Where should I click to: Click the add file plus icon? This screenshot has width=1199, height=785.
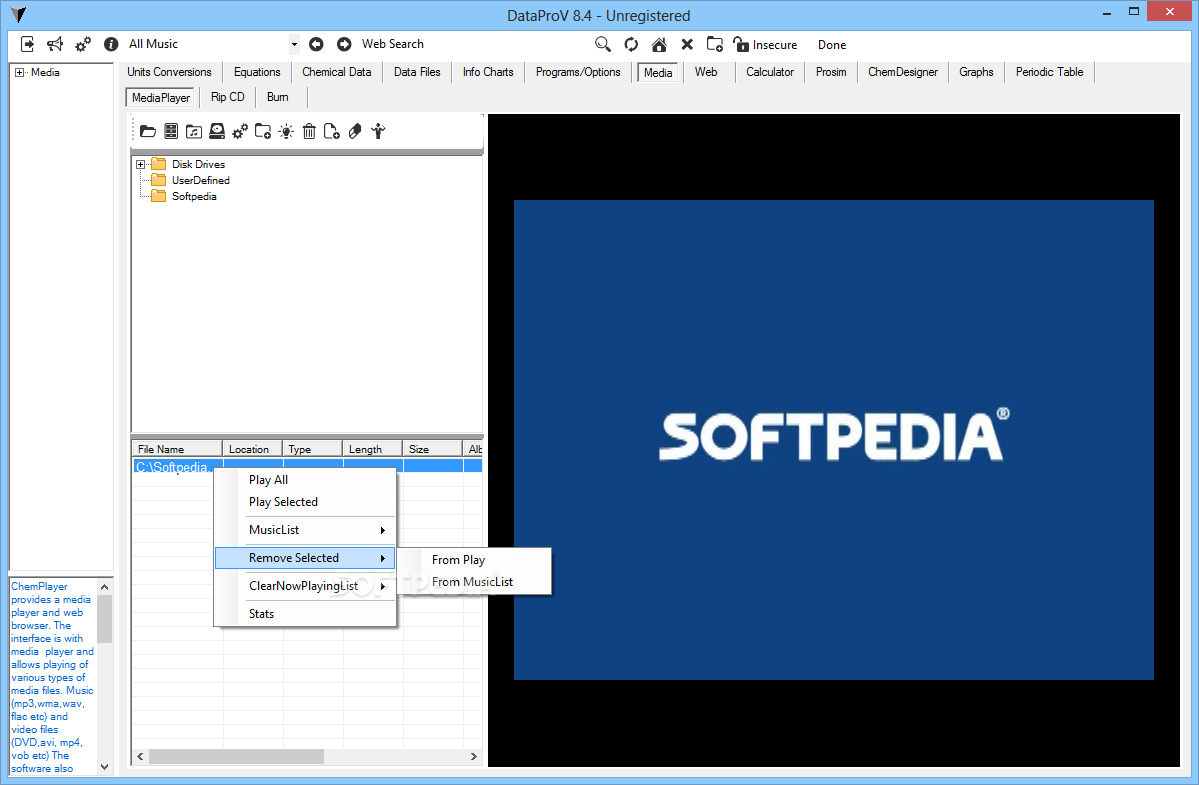(332, 131)
